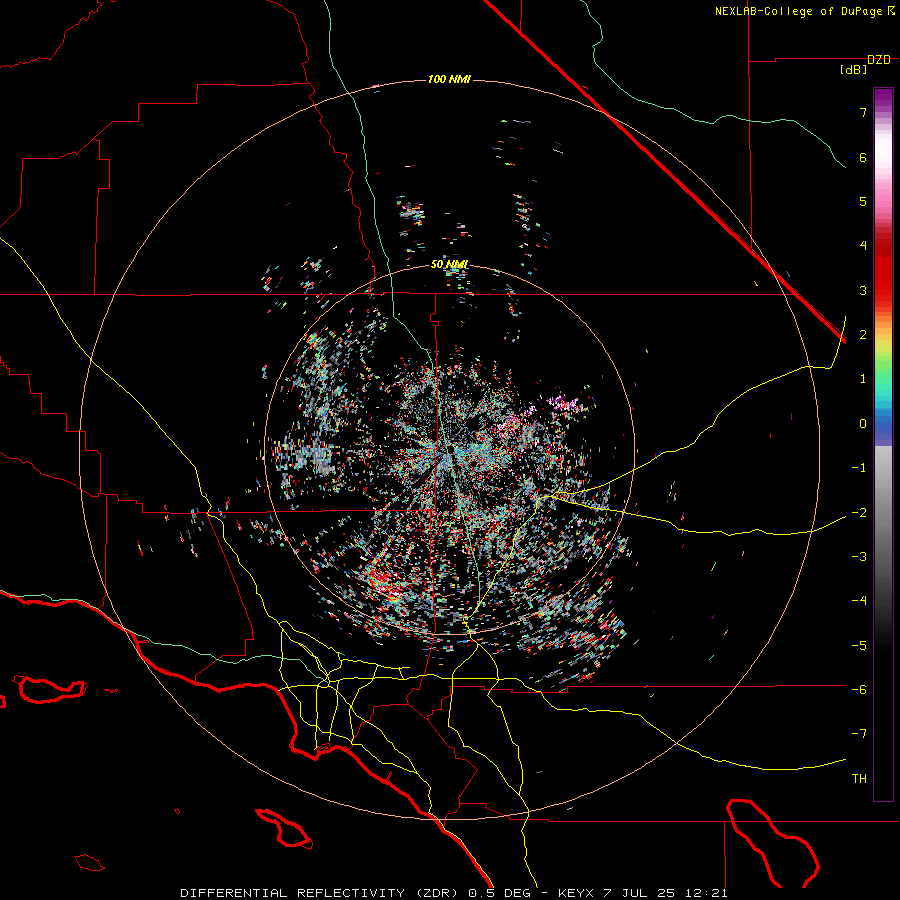The image size is (900, 900).
Task: Click the -7 value on color scale
Action: (859, 734)
